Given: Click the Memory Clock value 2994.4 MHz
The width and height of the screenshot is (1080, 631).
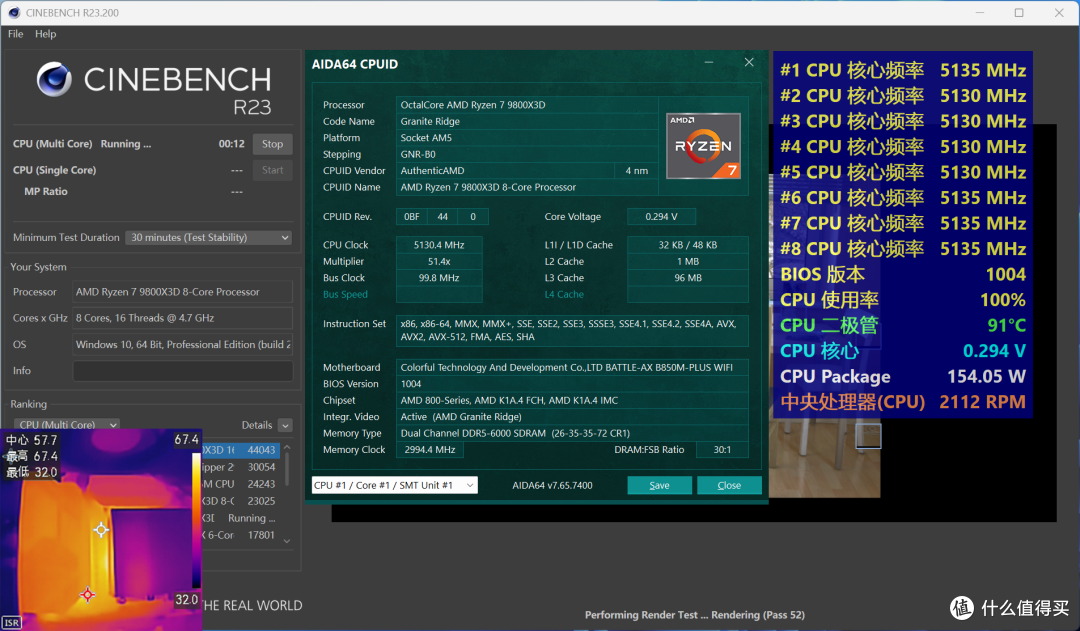Looking at the screenshot, I should pyautogui.click(x=430, y=450).
